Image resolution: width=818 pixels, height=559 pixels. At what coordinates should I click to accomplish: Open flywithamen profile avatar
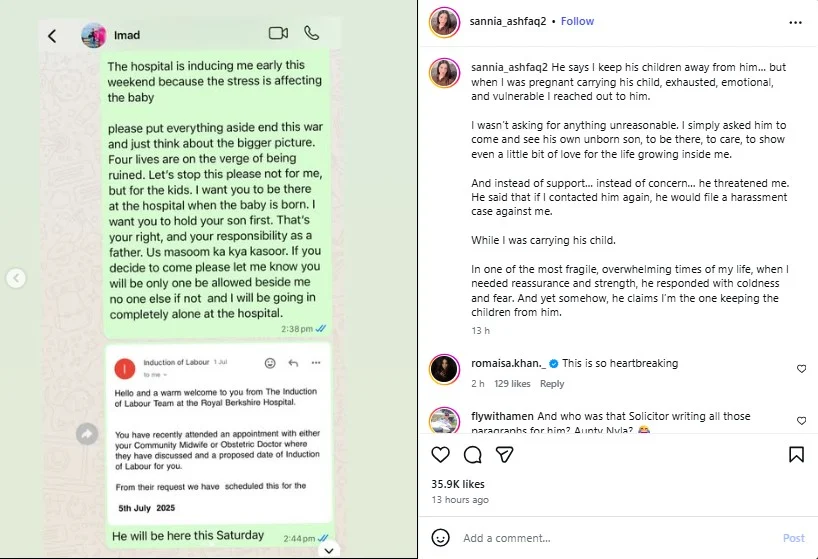click(444, 421)
